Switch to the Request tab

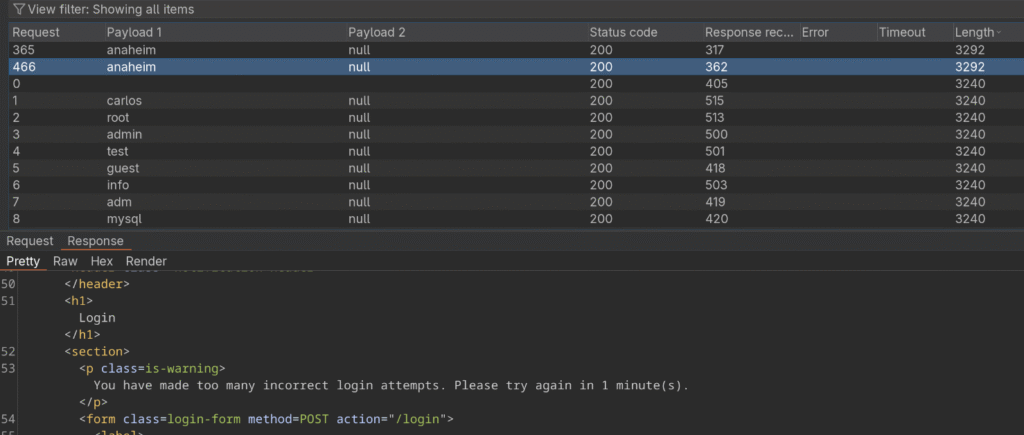[30, 241]
